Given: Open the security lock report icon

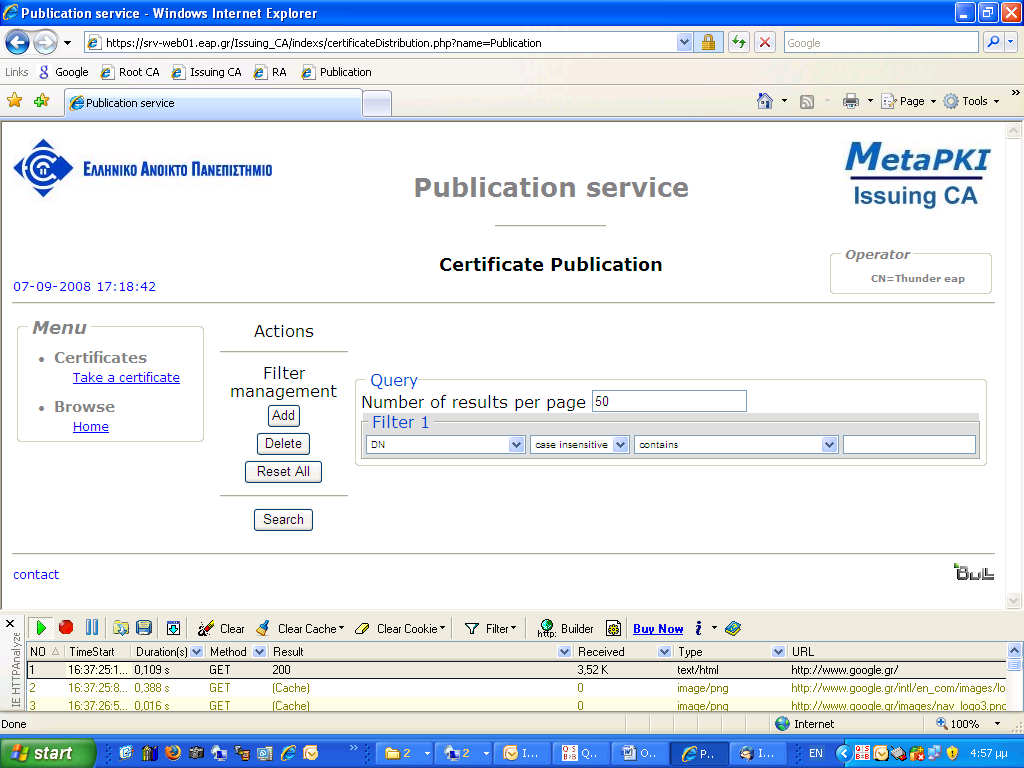Looking at the screenshot, I should pos(708,43).
